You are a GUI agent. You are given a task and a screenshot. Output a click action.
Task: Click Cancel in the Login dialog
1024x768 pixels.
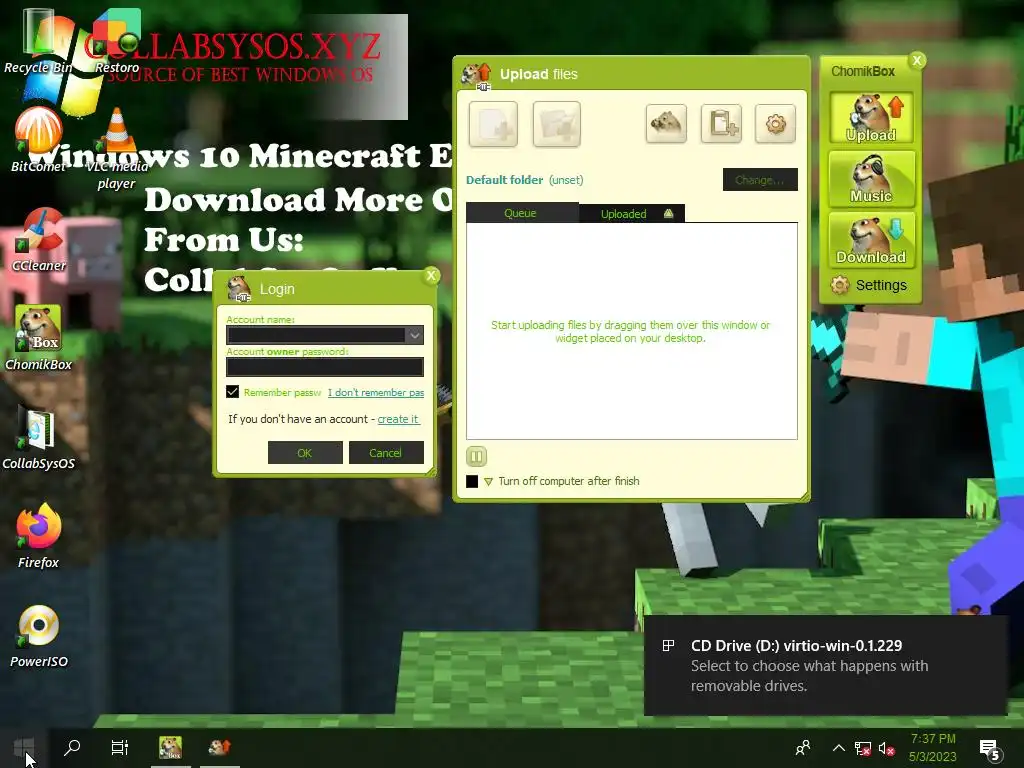point(386,453)
